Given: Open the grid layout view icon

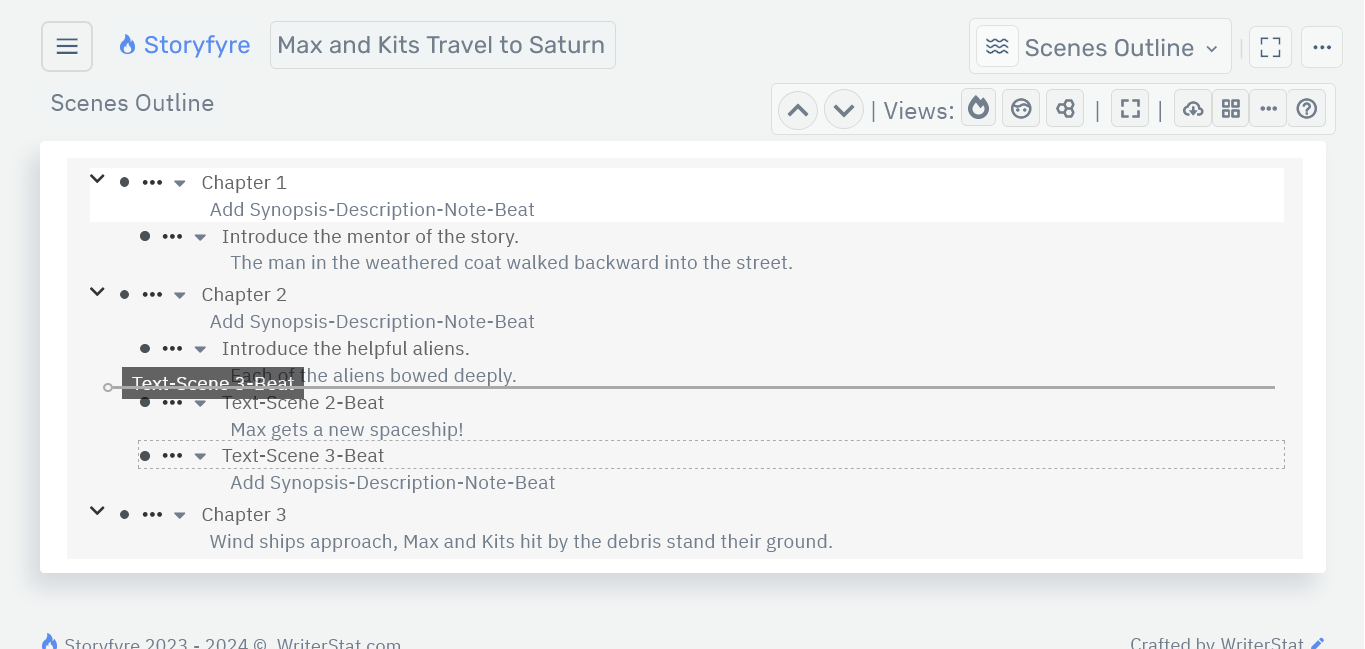Looking at the screenshot, I should tap(1231, 109).
